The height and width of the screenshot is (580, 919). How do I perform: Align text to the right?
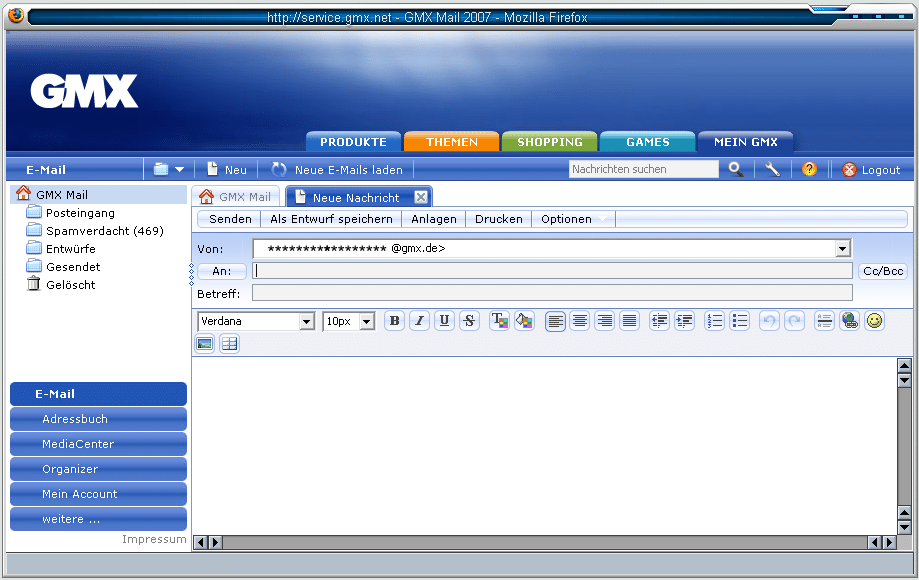tap(604, 321)
